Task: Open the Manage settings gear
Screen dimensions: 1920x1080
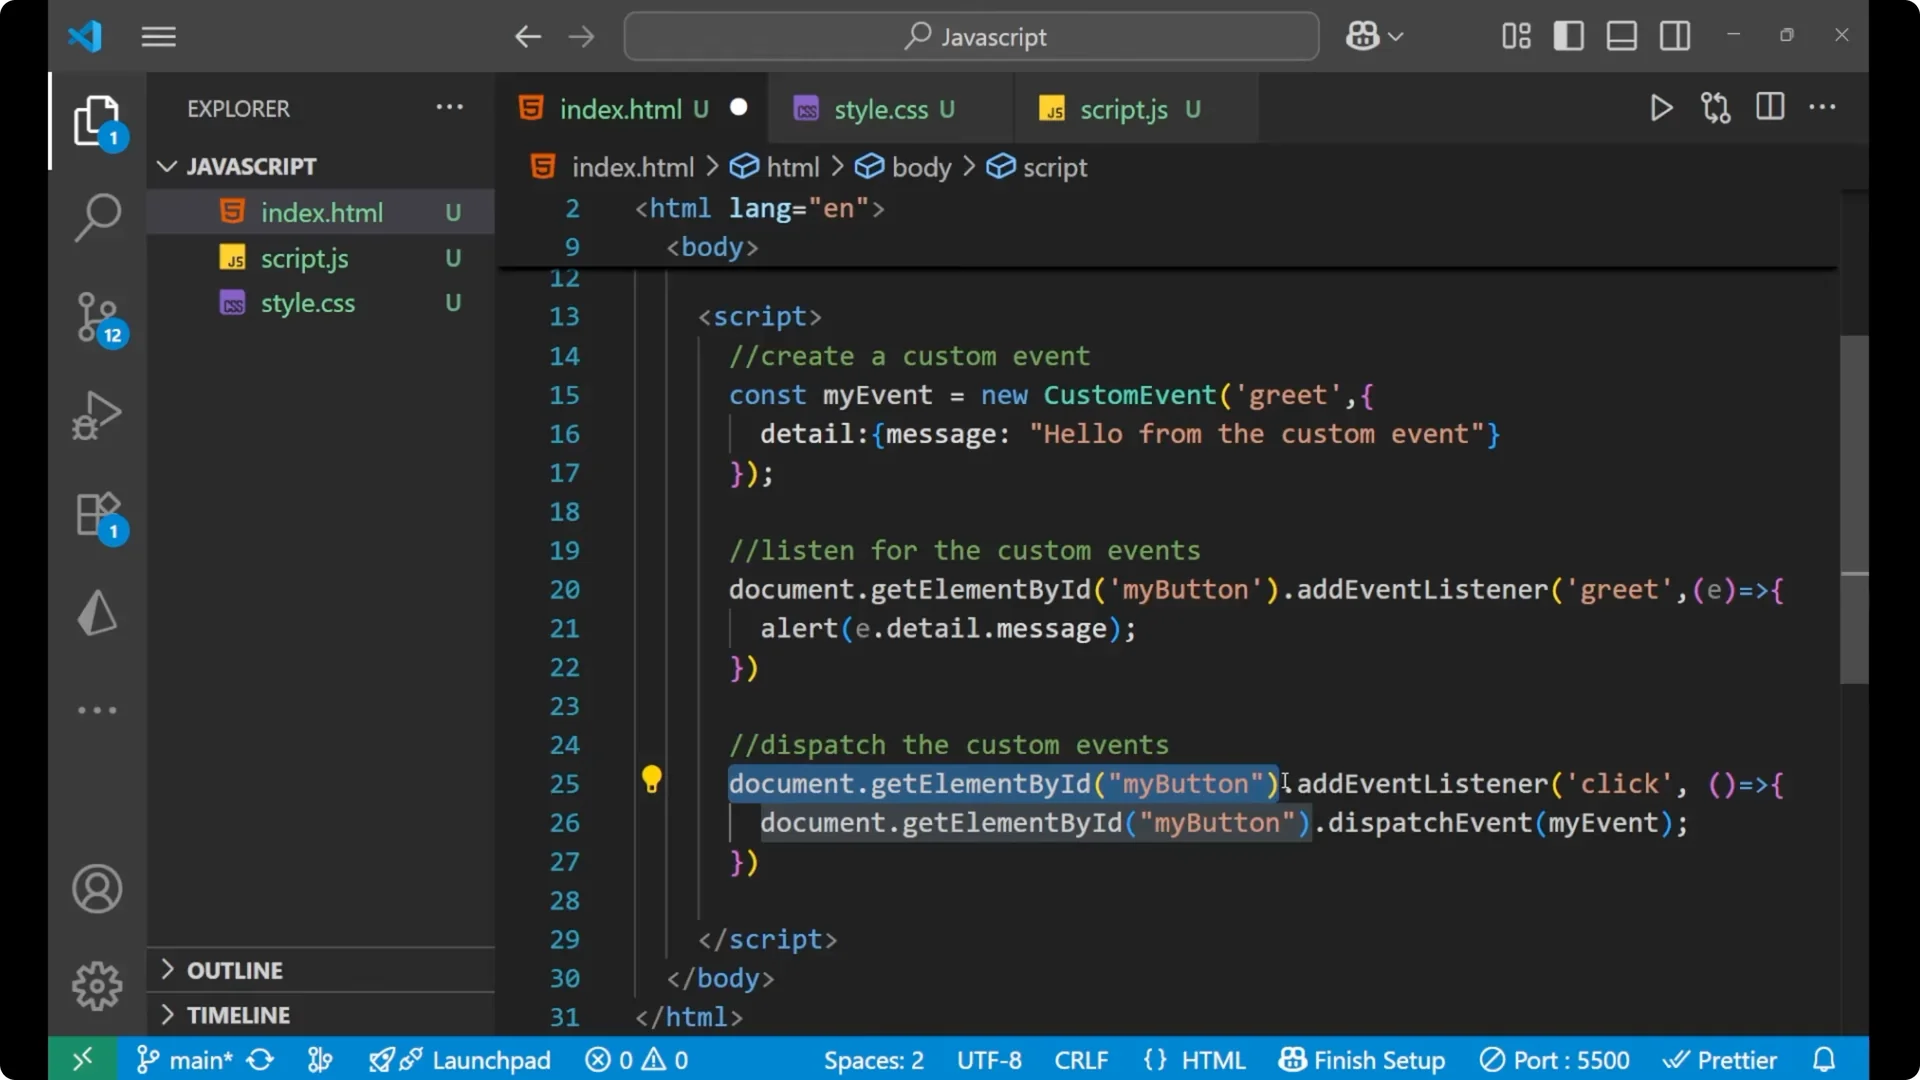Action: pyautogui.click(x=97, y=985)
